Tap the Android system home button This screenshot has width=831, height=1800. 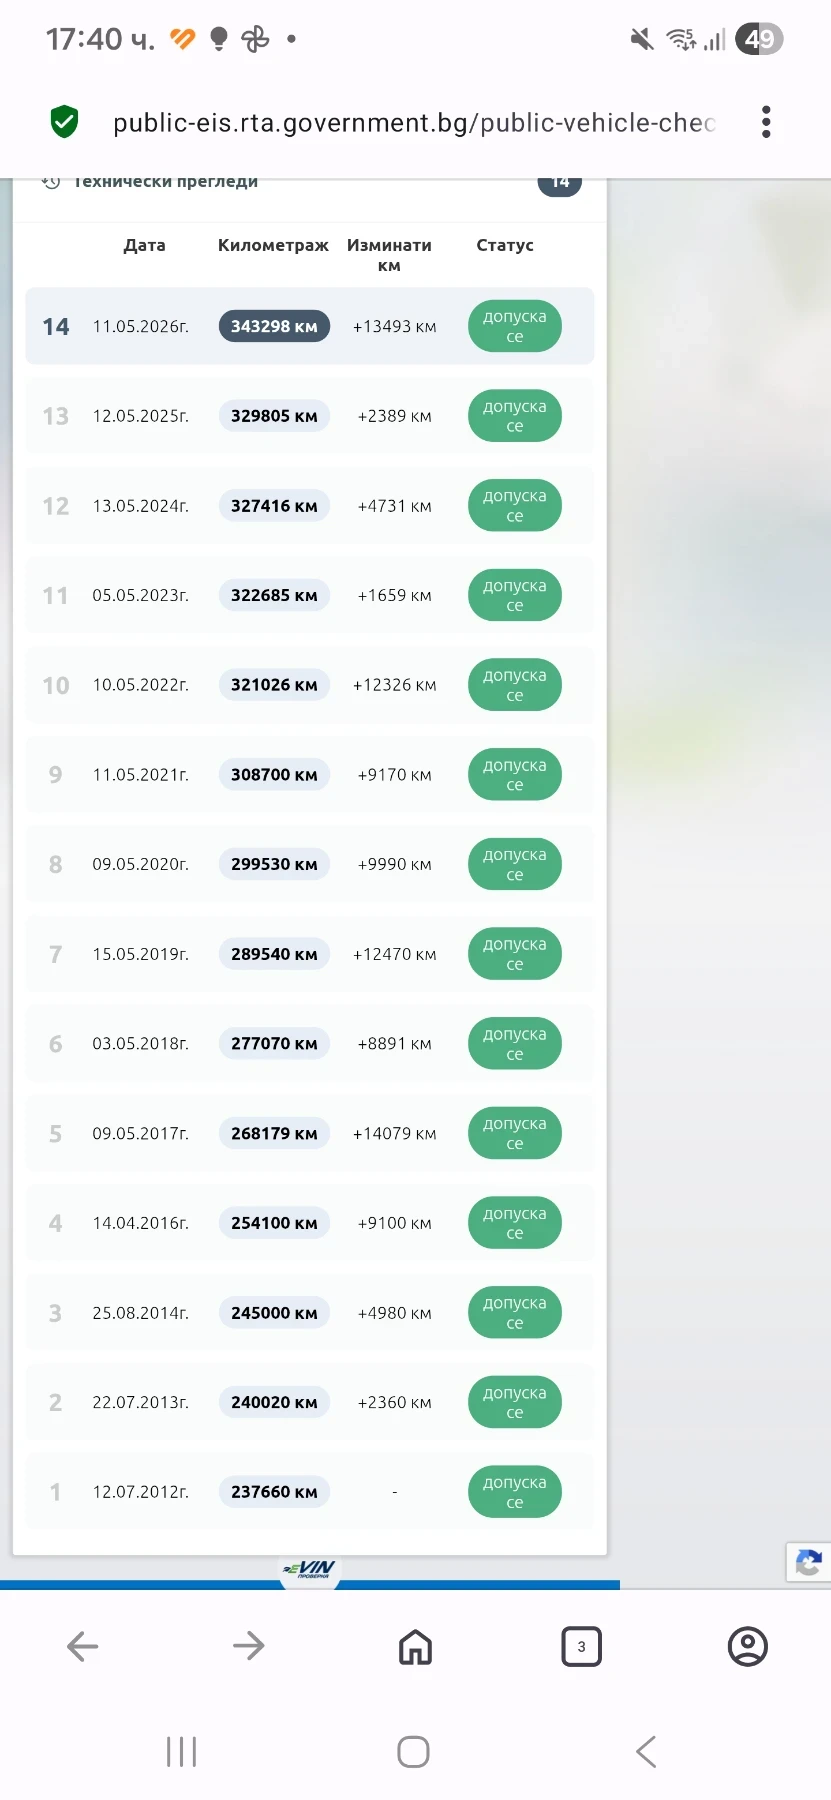click(413, 1751)
